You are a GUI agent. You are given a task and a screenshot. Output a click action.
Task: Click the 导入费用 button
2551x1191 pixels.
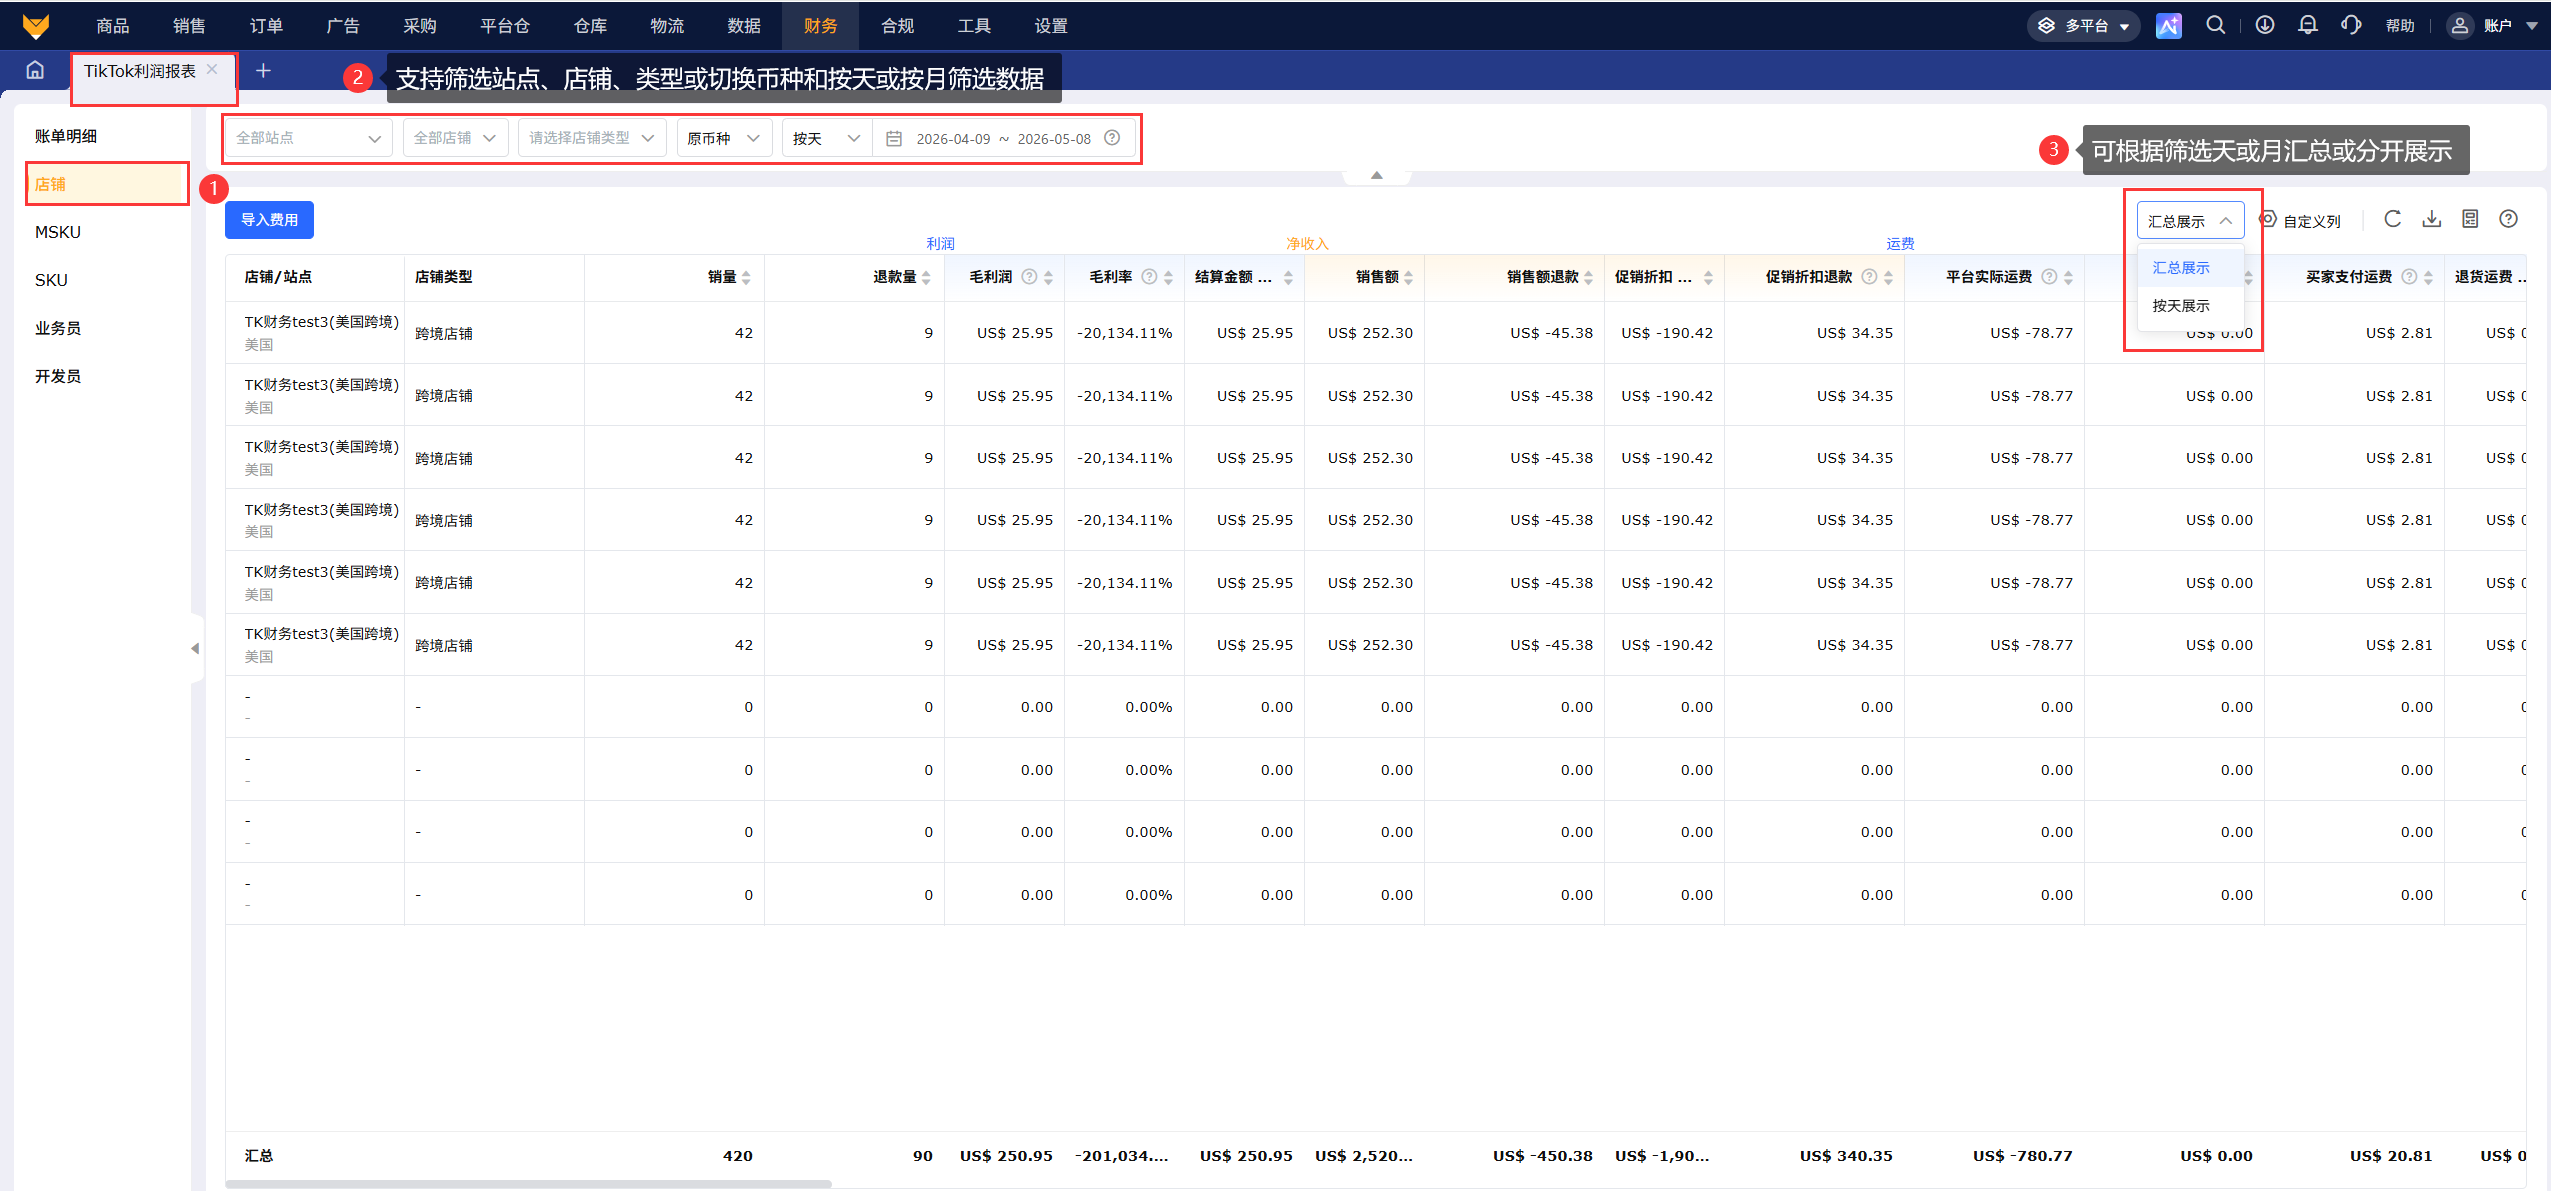(x=269, y=220)
